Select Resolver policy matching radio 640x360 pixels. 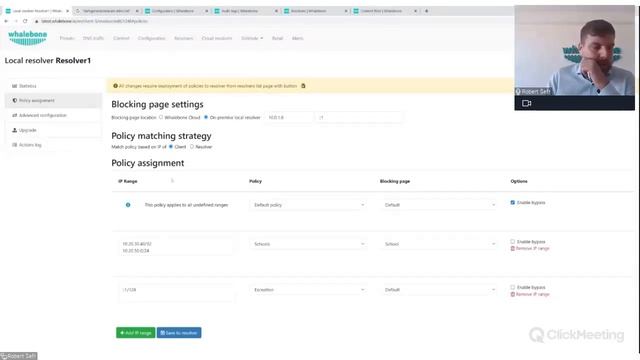(192, 147)
